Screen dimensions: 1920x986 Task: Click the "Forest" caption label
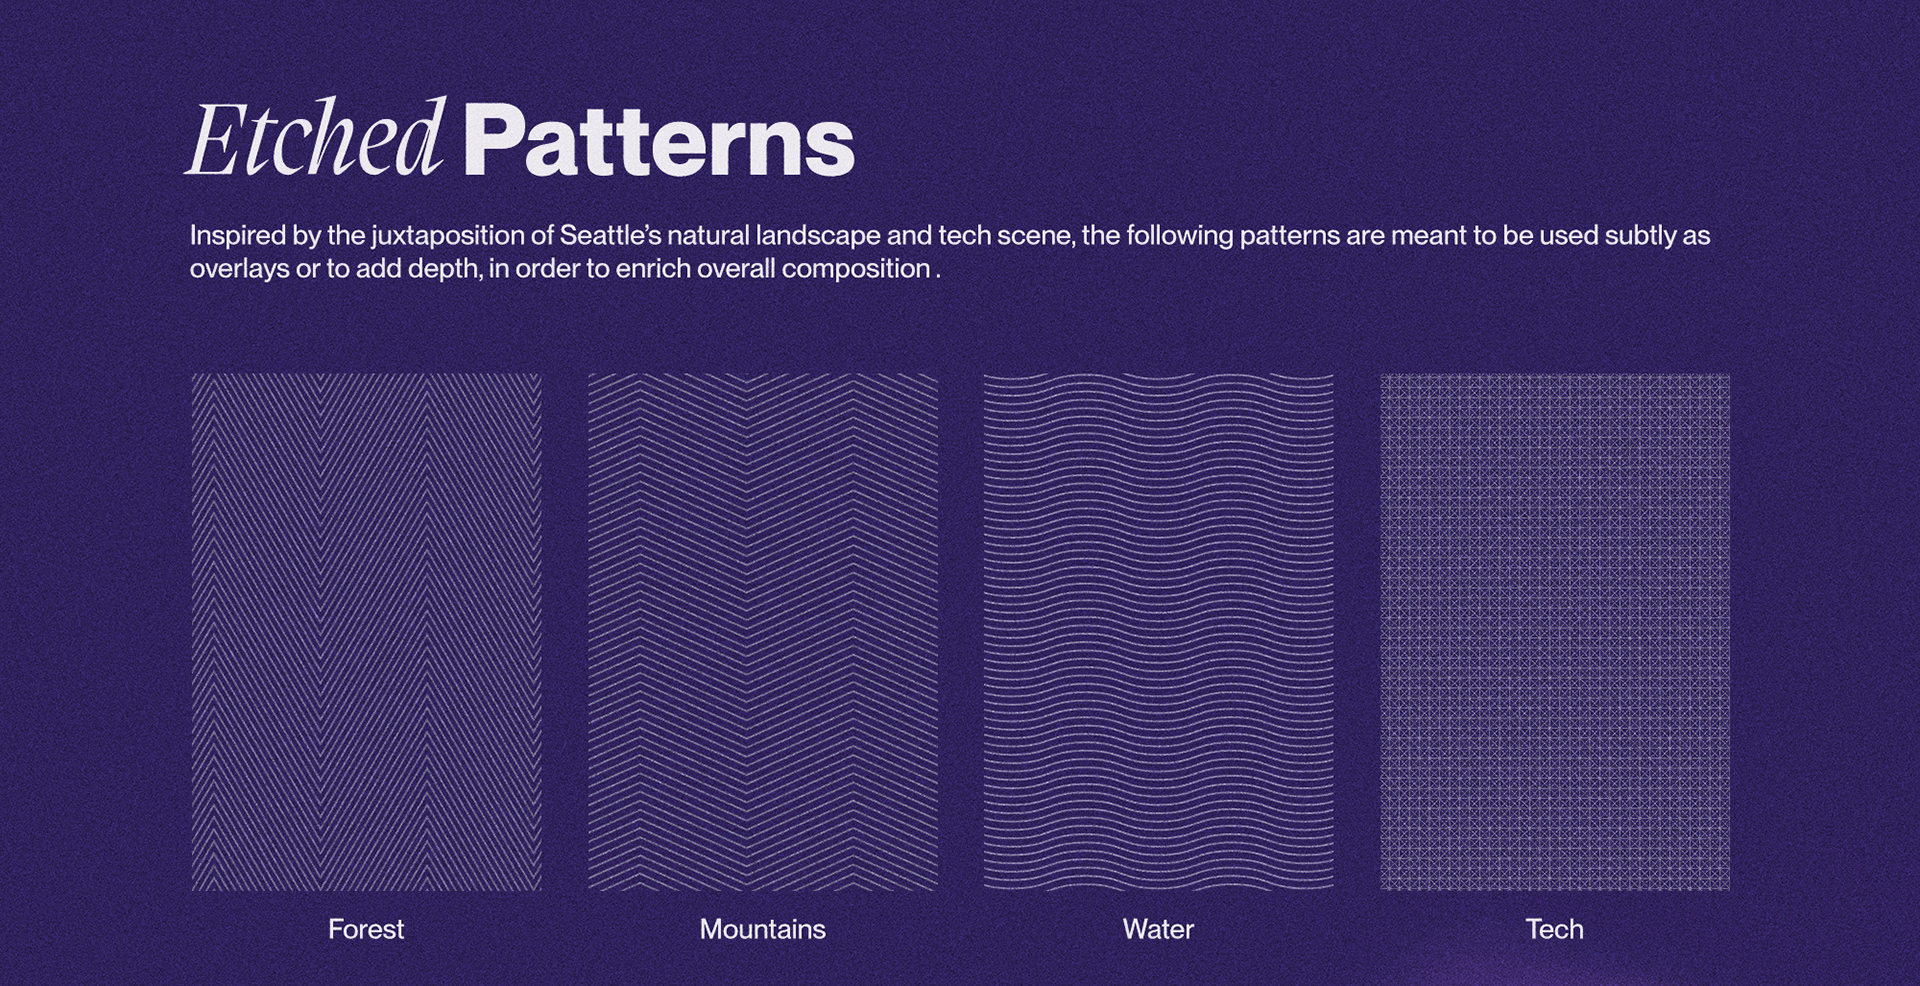click(366, 929)
